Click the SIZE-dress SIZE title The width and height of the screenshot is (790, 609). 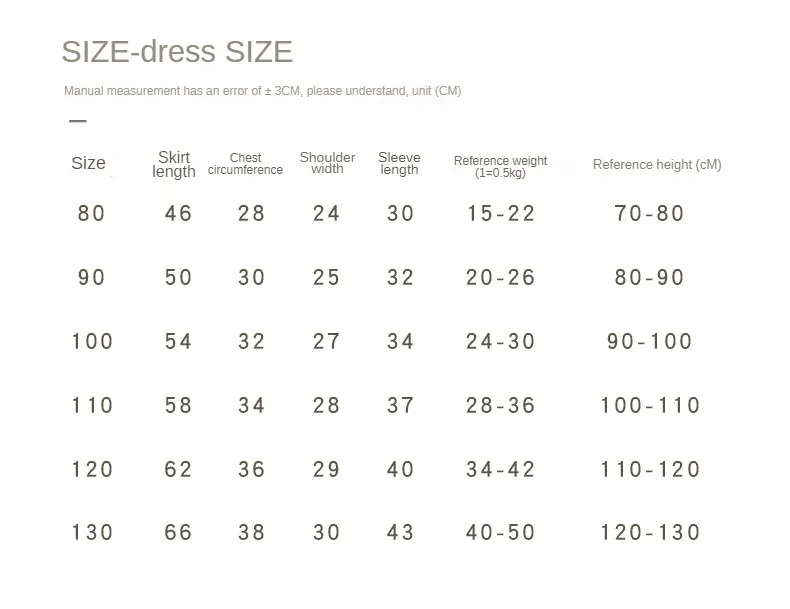click(x=177, y=51)
